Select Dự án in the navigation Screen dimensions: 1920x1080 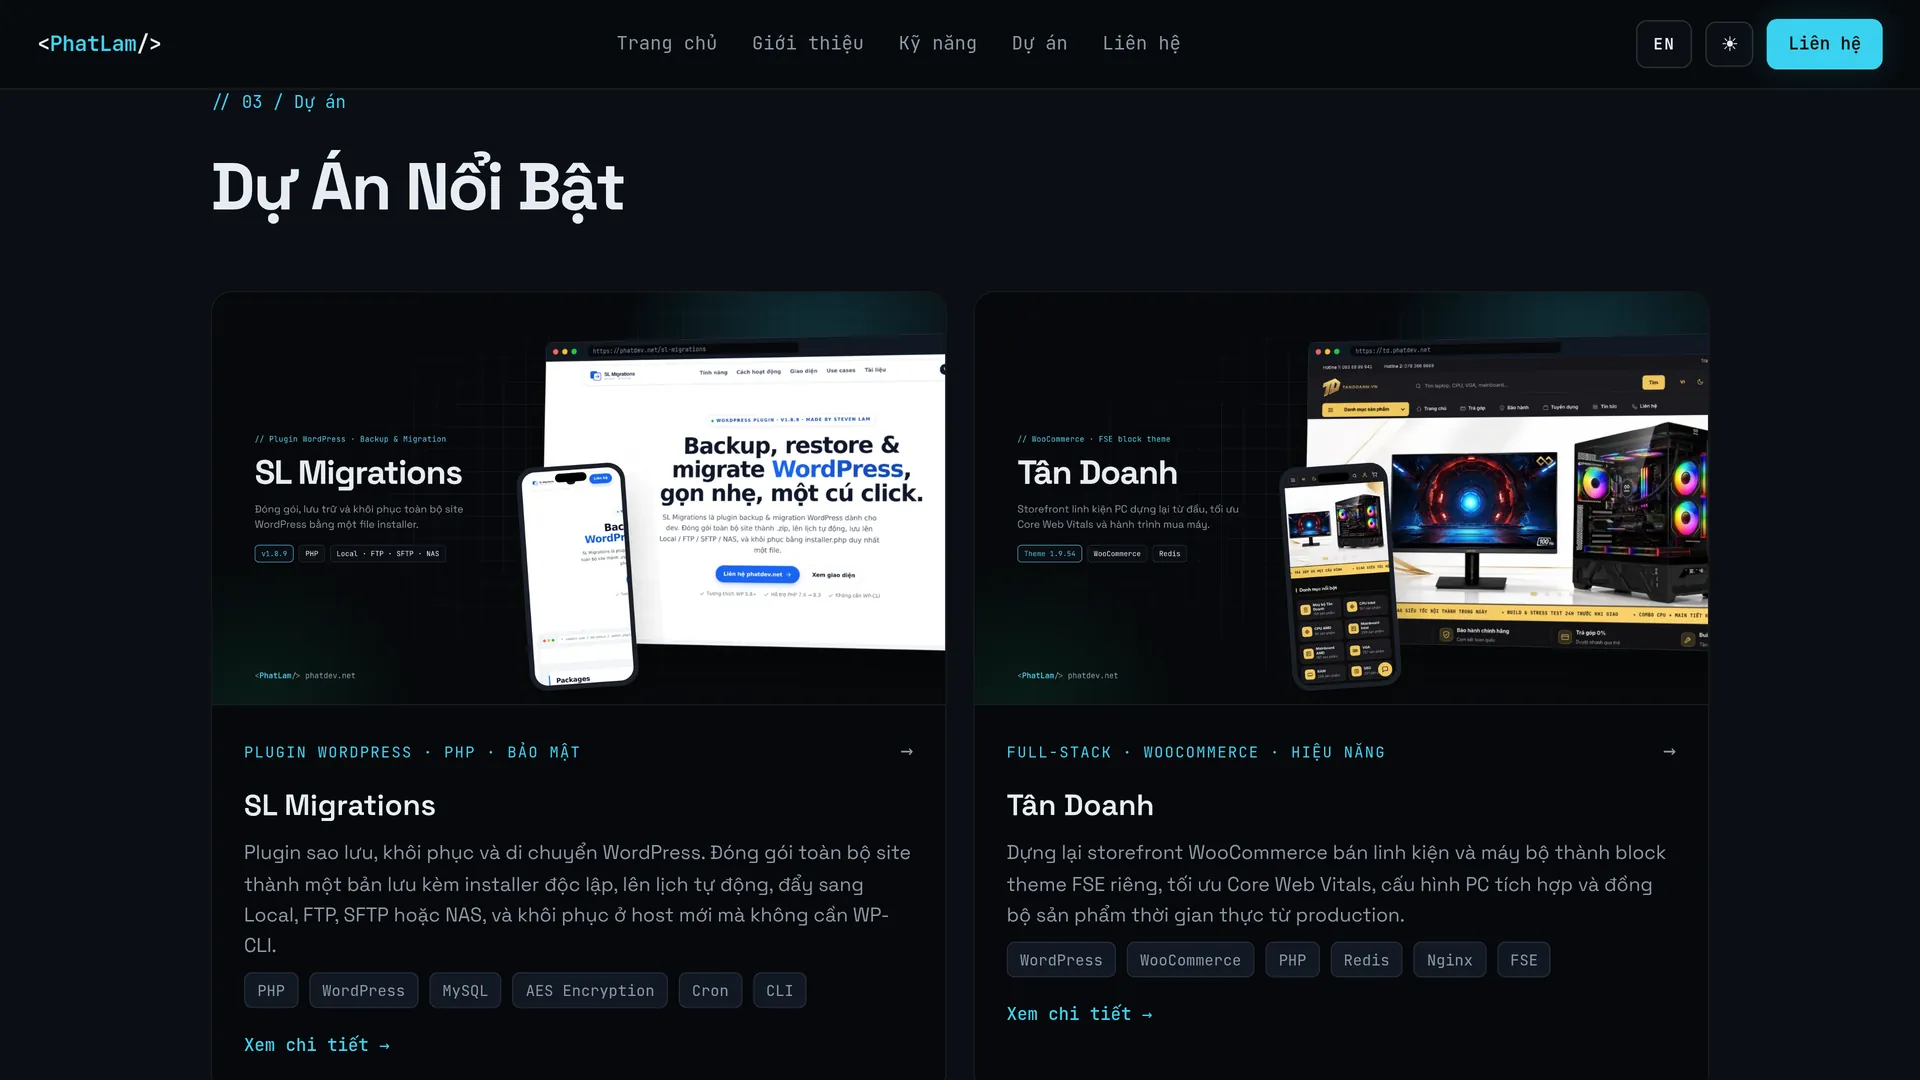pyautogui.click(x=1040, y=43)
